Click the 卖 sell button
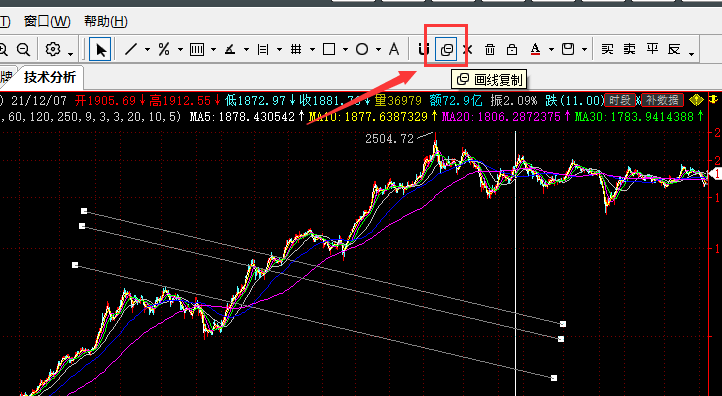This screenshot has height=396, width=722. point(629,49)
